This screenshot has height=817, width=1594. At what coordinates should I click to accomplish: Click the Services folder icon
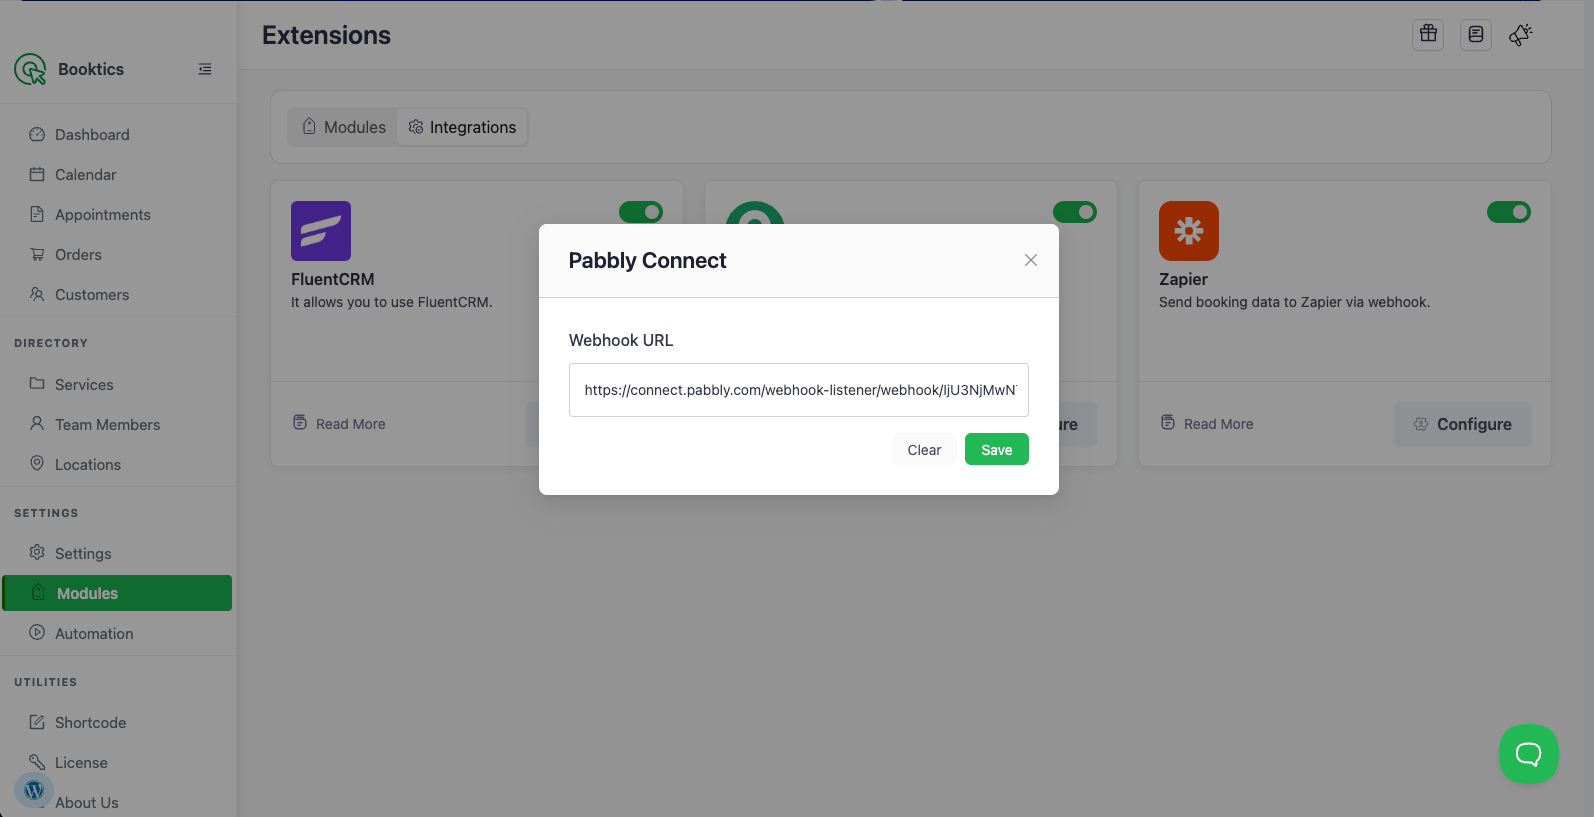[x=37, y=383]
